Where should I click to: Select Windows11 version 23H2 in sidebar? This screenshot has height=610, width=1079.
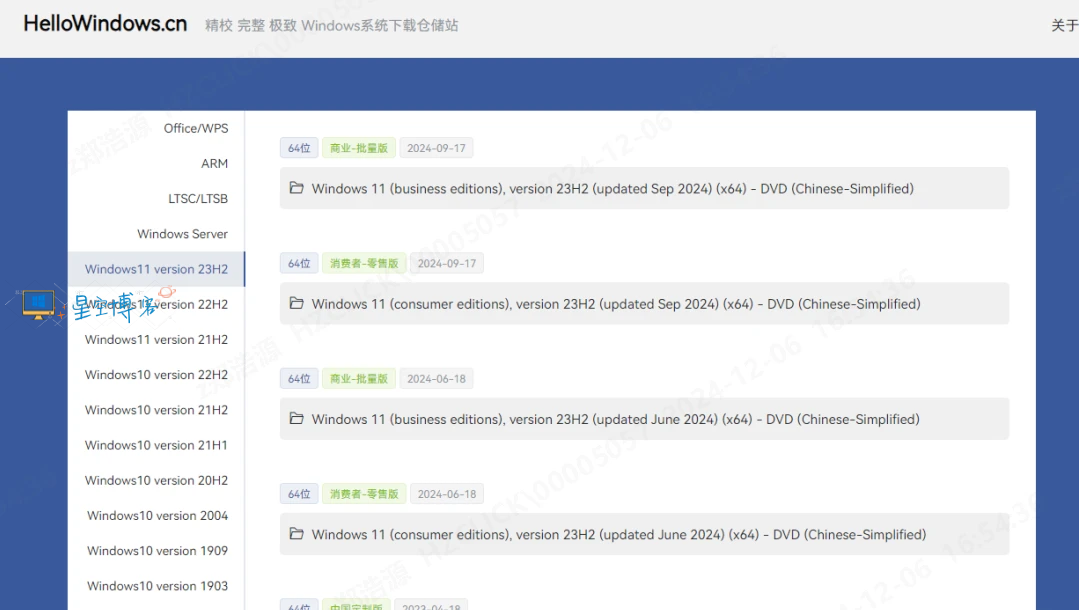pos(156,269)
